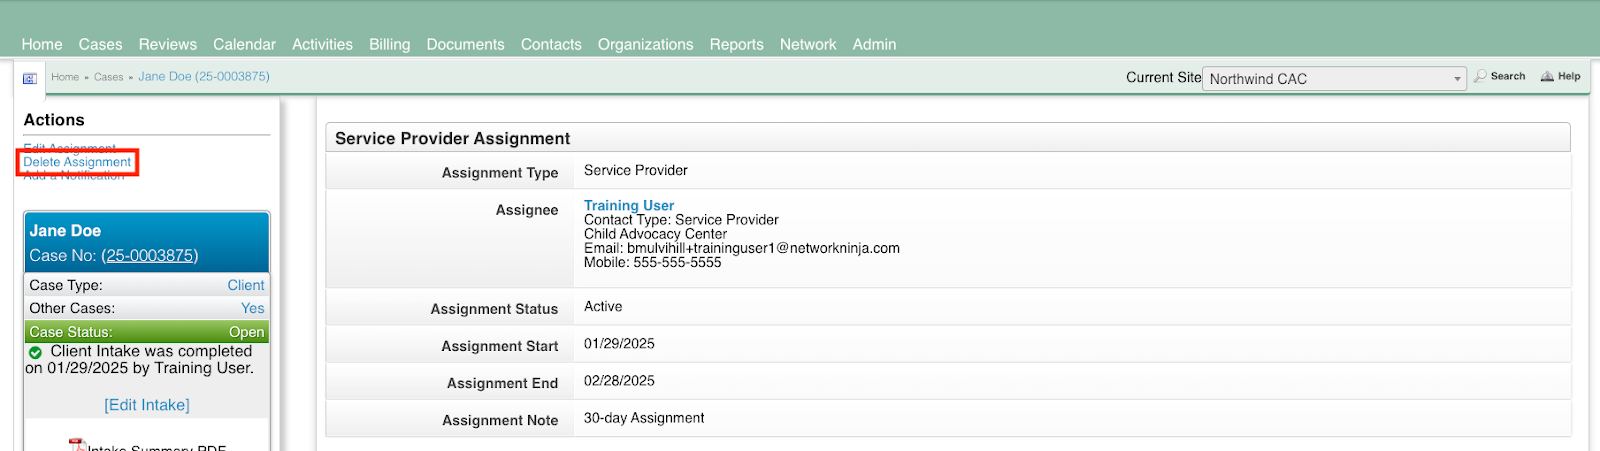This screenshot has height=451, width=1600.
Task: Click Yes next to Other Cases
Action: click(253, 308)
